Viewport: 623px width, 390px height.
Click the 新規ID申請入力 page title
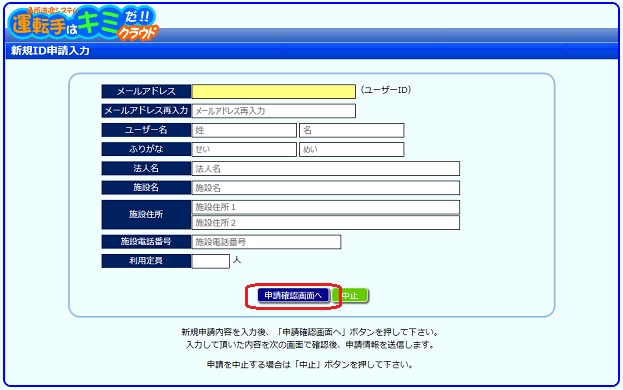point(50,51)
